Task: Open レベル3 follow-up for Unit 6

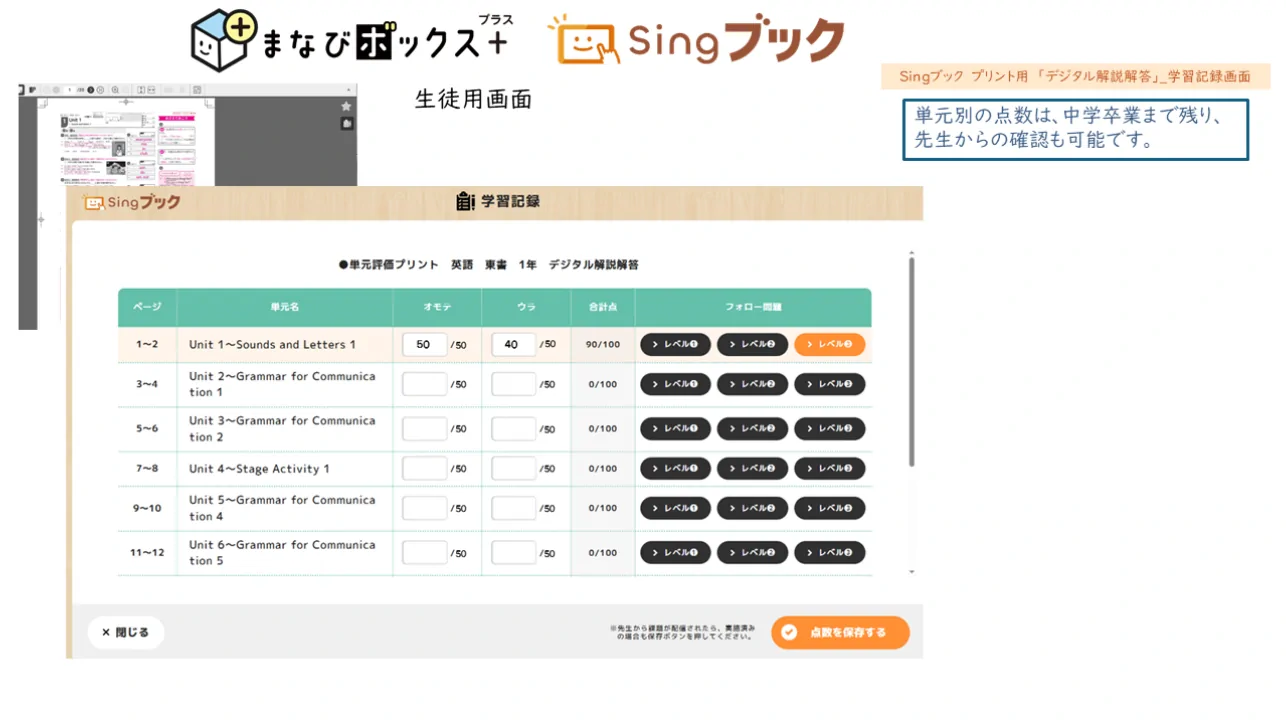Action: 829,552
